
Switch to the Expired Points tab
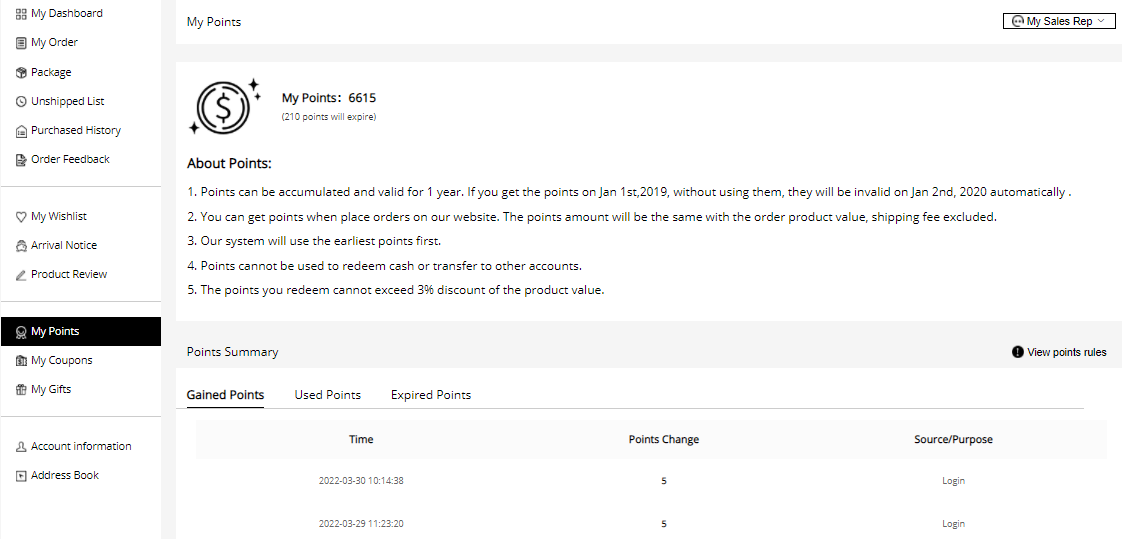(431, 395)
